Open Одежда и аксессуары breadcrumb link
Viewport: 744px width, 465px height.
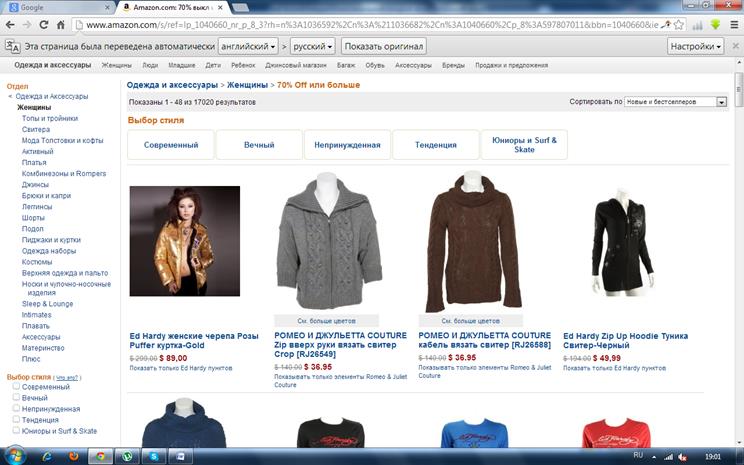click(172, 85)
